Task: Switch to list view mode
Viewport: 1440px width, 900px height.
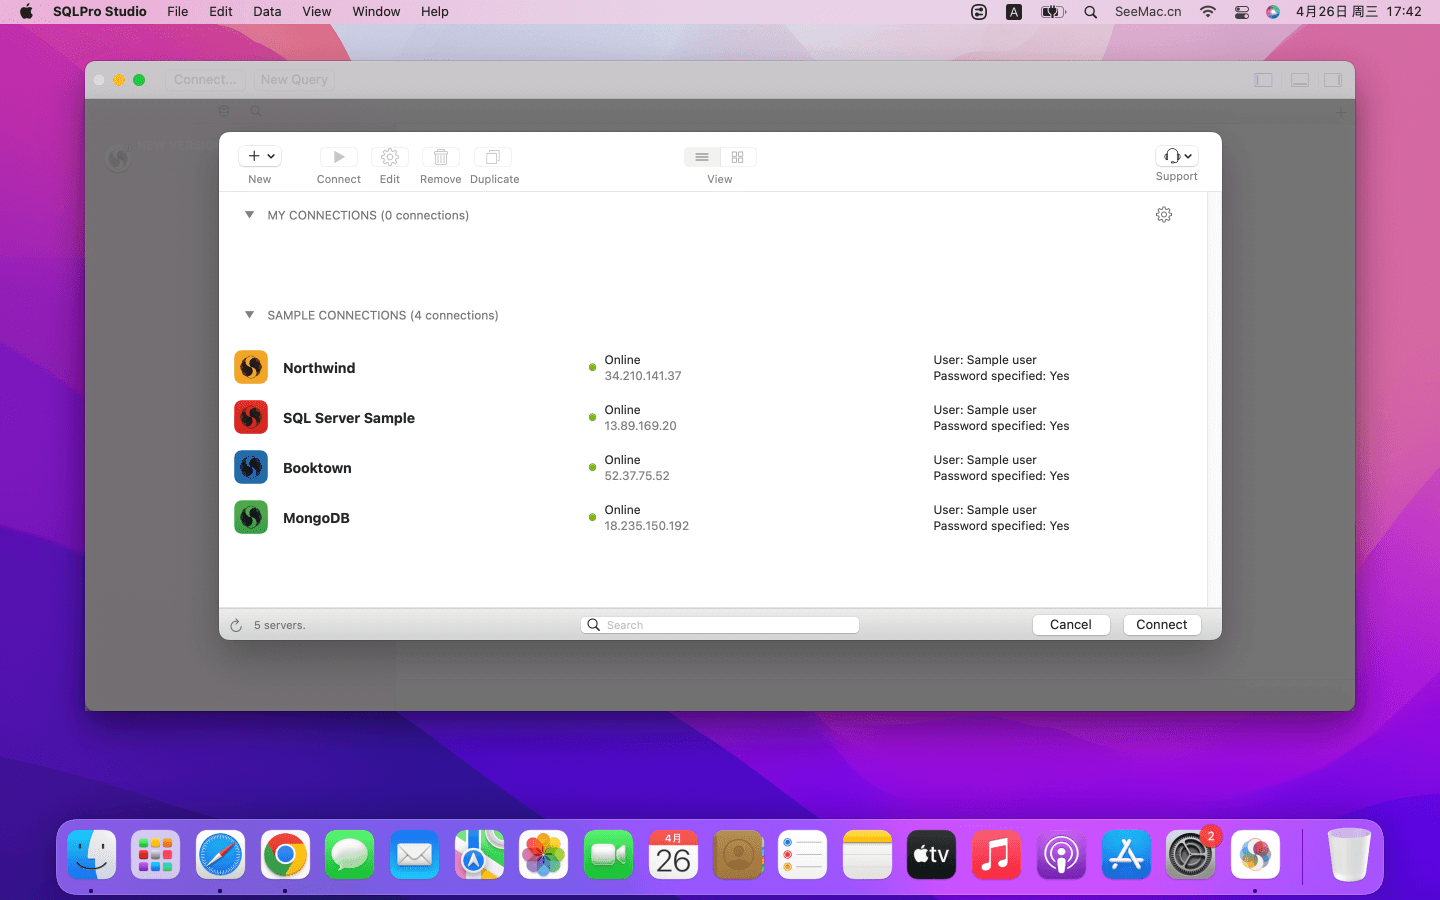Action: 702,157
